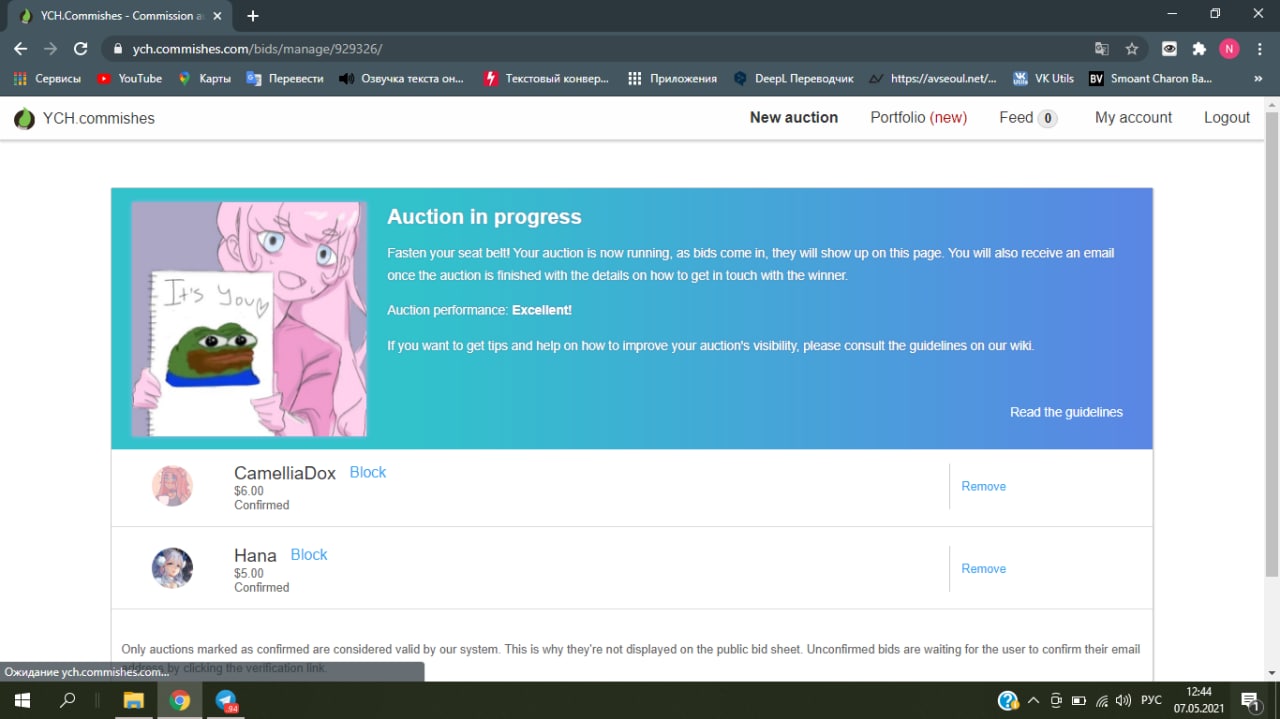Viewport: 1280px width, 719px height.
Task: Close the YCH.Commishes browser tab
Action: (x=219, y=16)
